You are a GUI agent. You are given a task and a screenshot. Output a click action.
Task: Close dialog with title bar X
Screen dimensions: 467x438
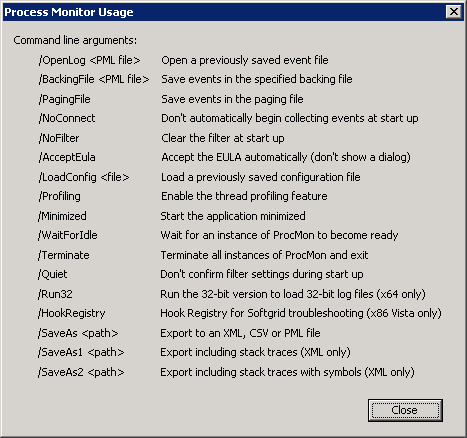point(454,12)
